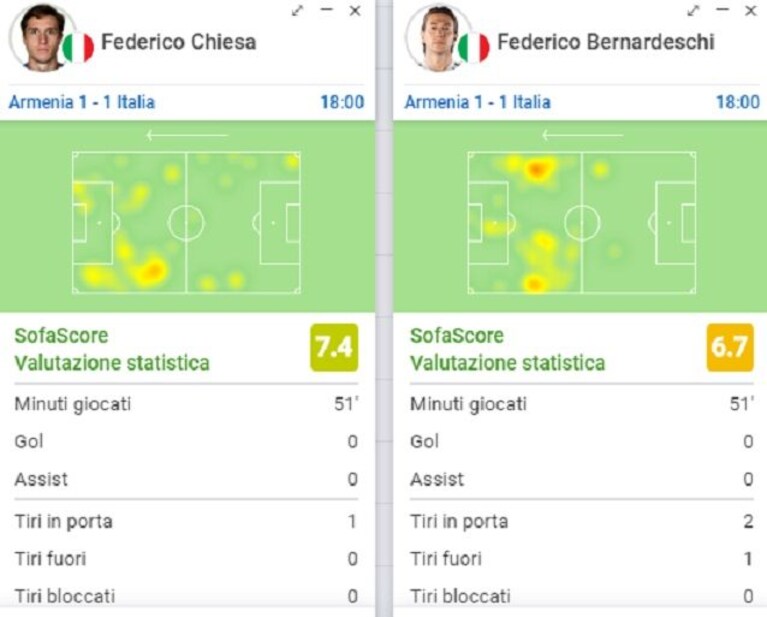Viewport: 767px width, 617px height.
Task: Minimize the Federico Bernardeschi panel
Action: (722, 10)
